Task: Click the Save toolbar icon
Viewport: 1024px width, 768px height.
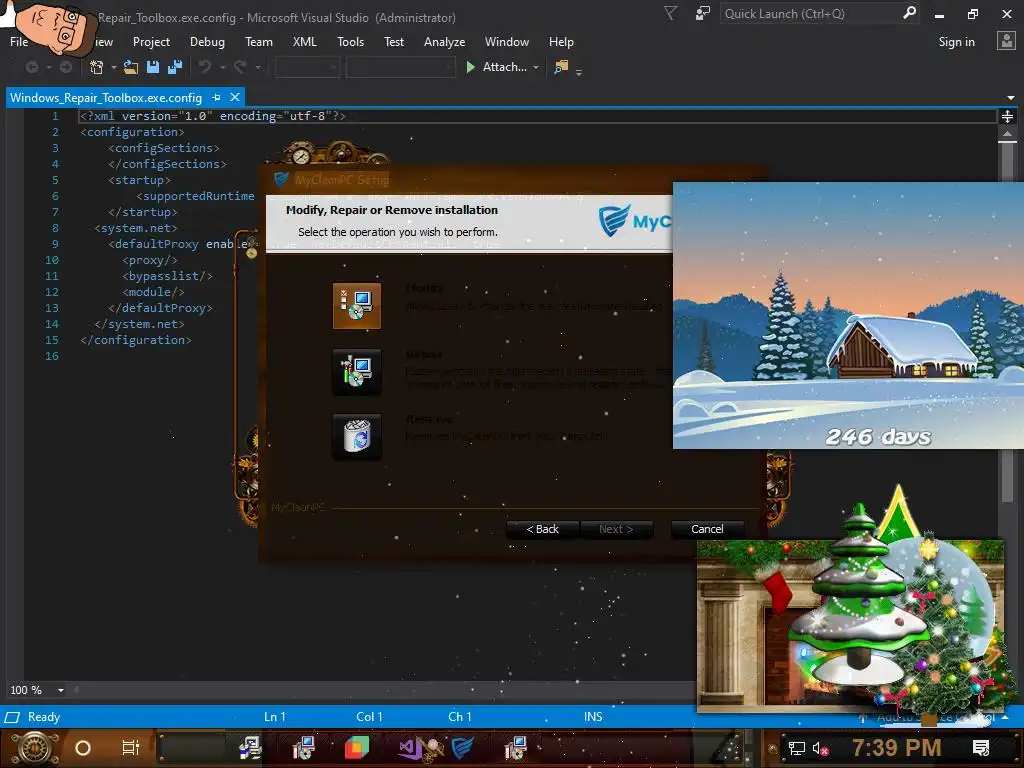Action: (153, 67)
